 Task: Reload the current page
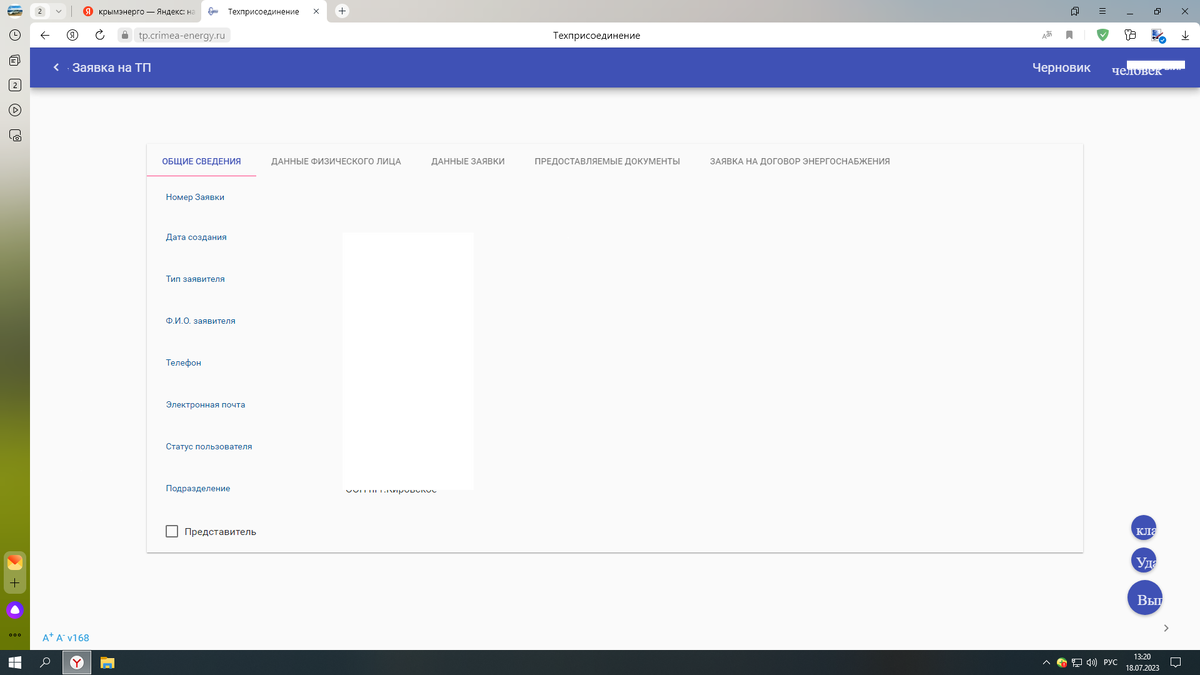tap(100, 35)
